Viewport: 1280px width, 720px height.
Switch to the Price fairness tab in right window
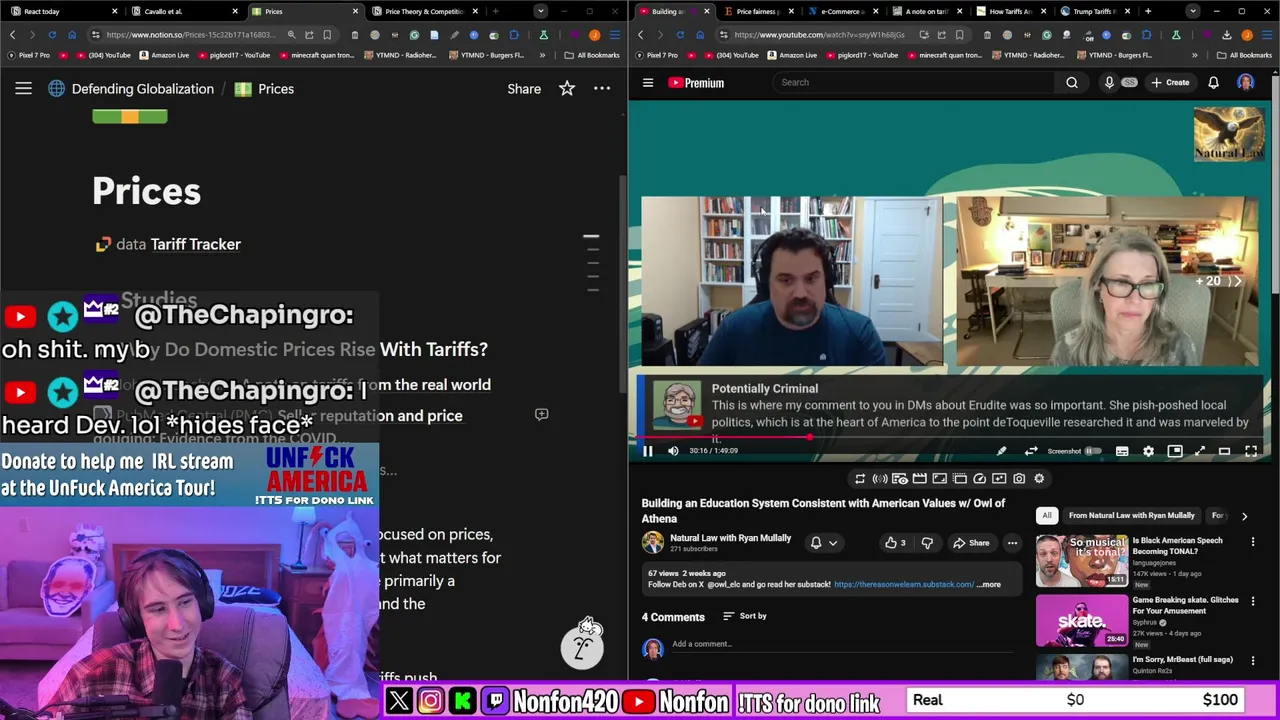click(756, 11)
